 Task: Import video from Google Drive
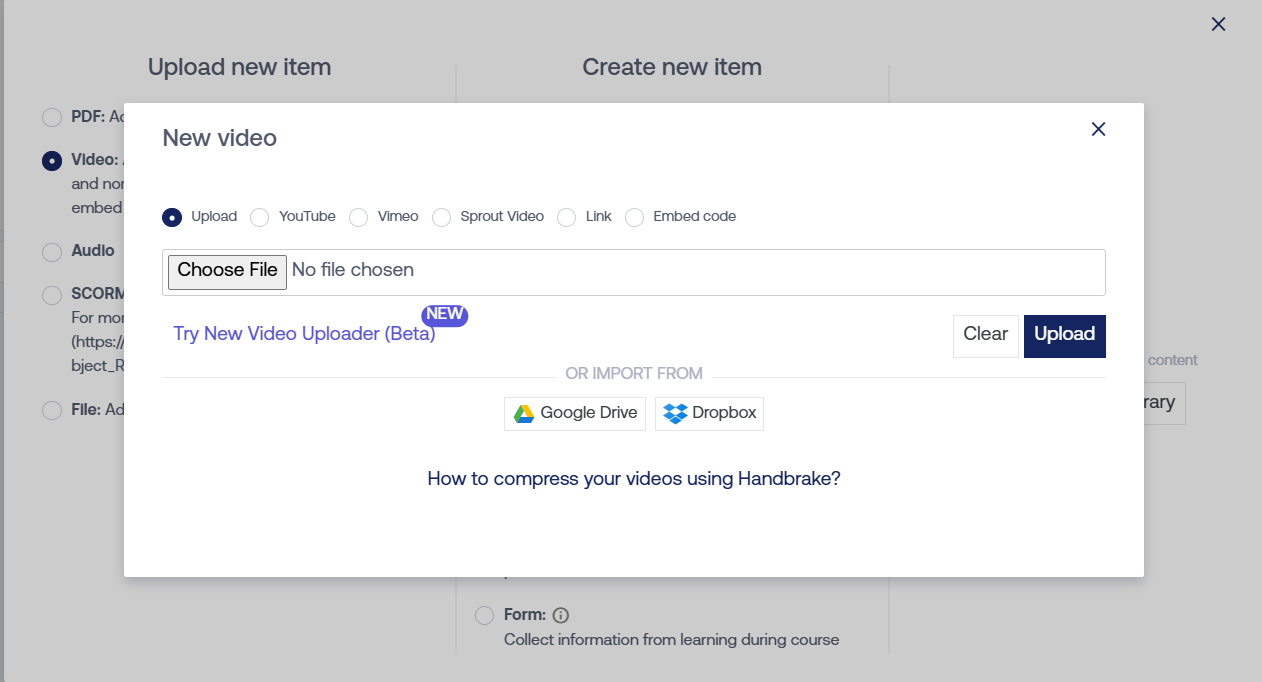(x=575, y=413)
